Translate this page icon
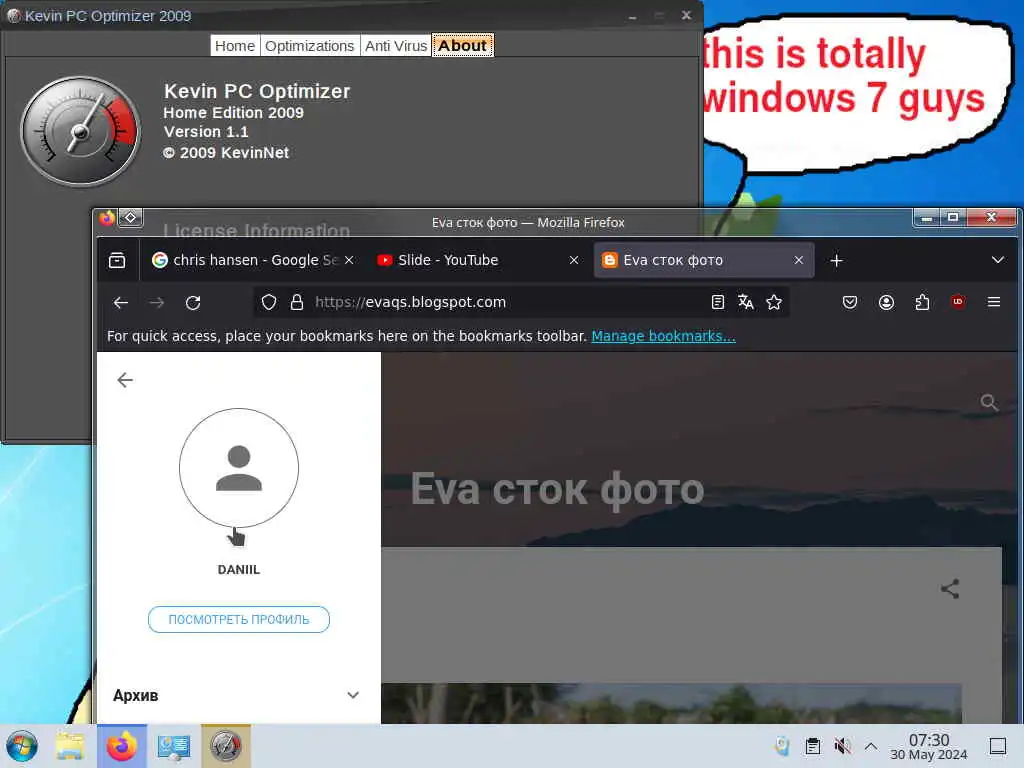Viewport: 1024px width, 768px height. 746,302
